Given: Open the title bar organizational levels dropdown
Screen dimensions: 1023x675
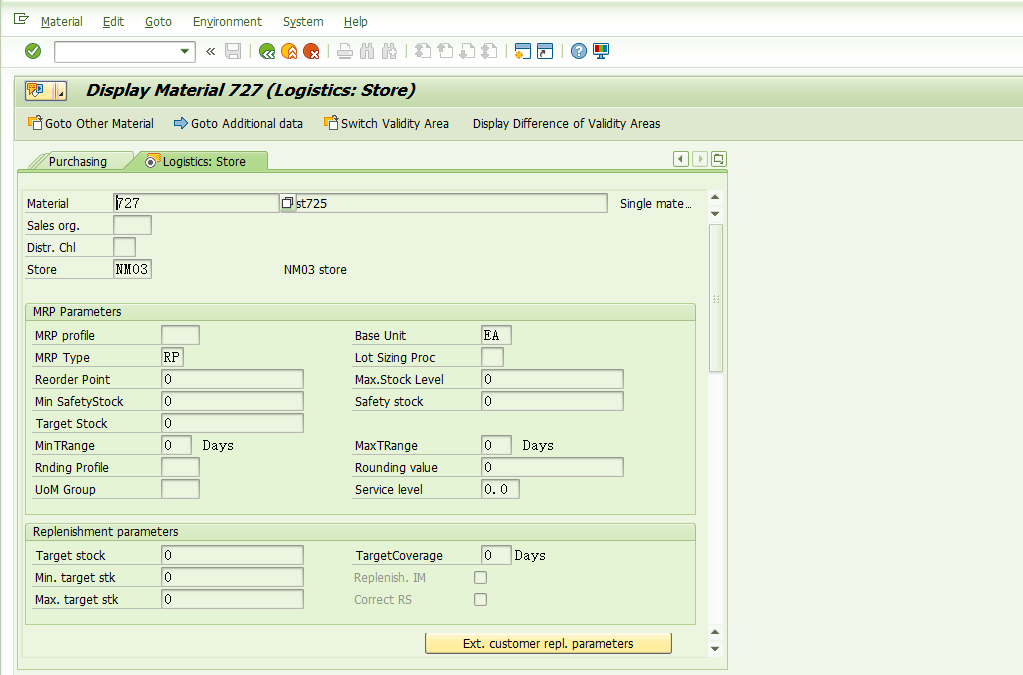Looking at the screenshot, I should click(59, 91).
